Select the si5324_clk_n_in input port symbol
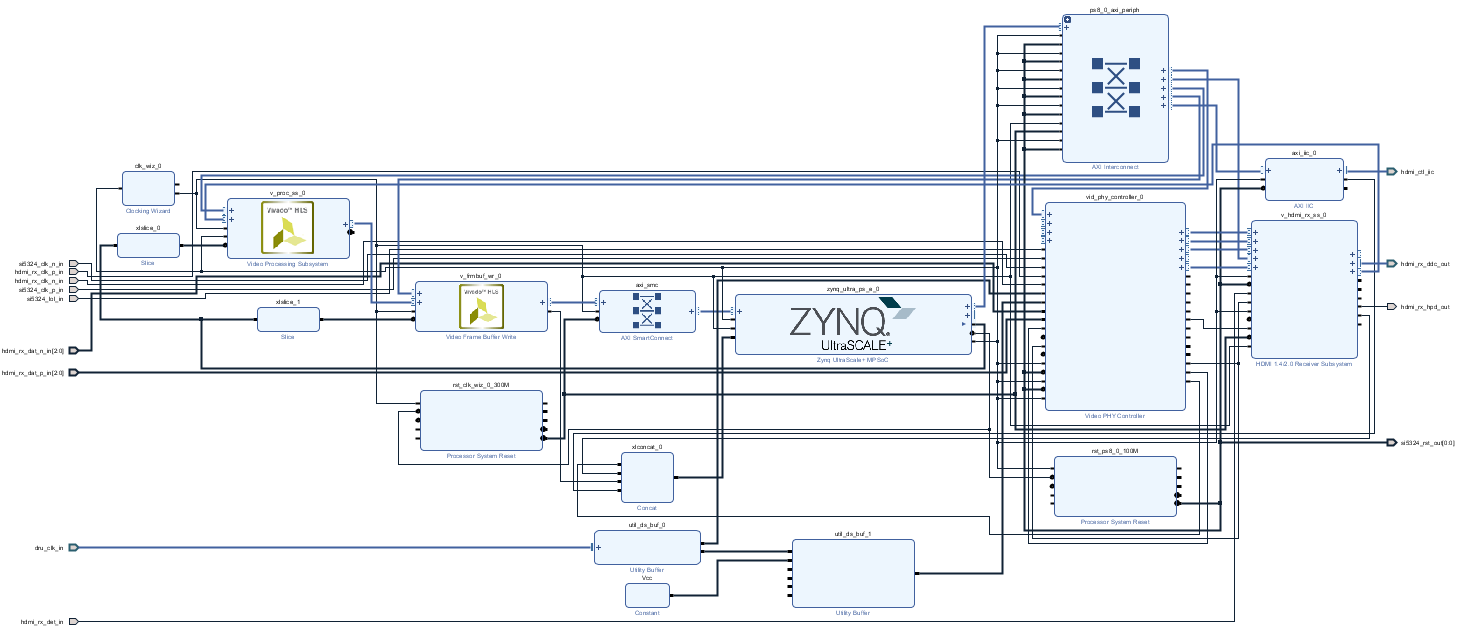Viewport: 1475px width, 633px height. [x=73, y=264]
